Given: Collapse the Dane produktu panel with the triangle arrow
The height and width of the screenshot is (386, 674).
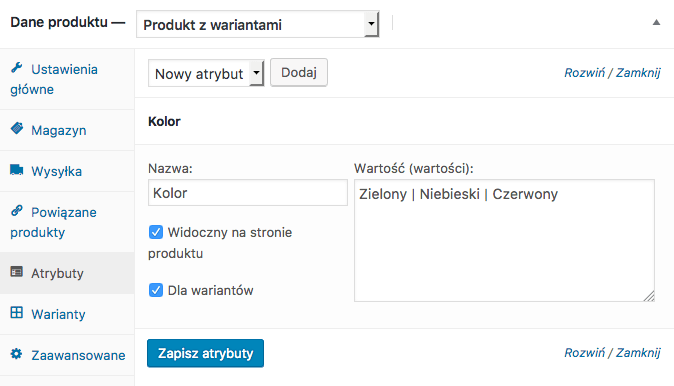Looking at the screenshot, I should pos(656,22).
